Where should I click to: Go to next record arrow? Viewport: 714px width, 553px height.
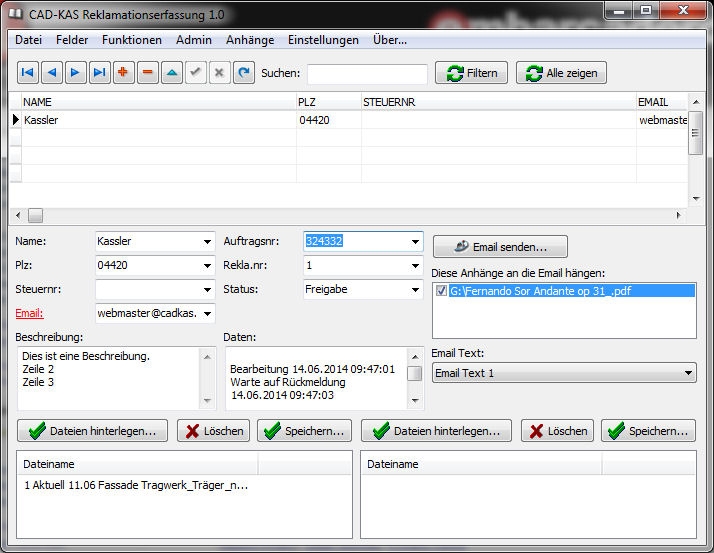76,73
